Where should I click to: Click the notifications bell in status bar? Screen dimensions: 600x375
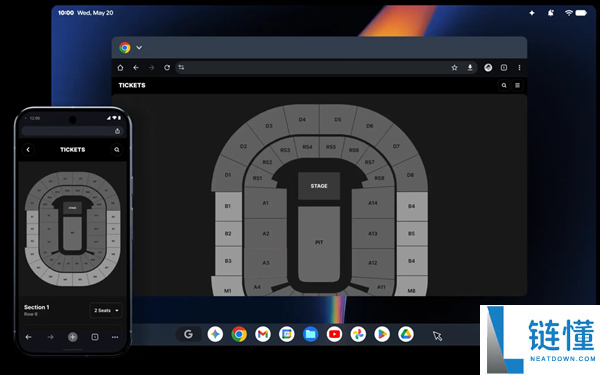(x=551, y=13)
